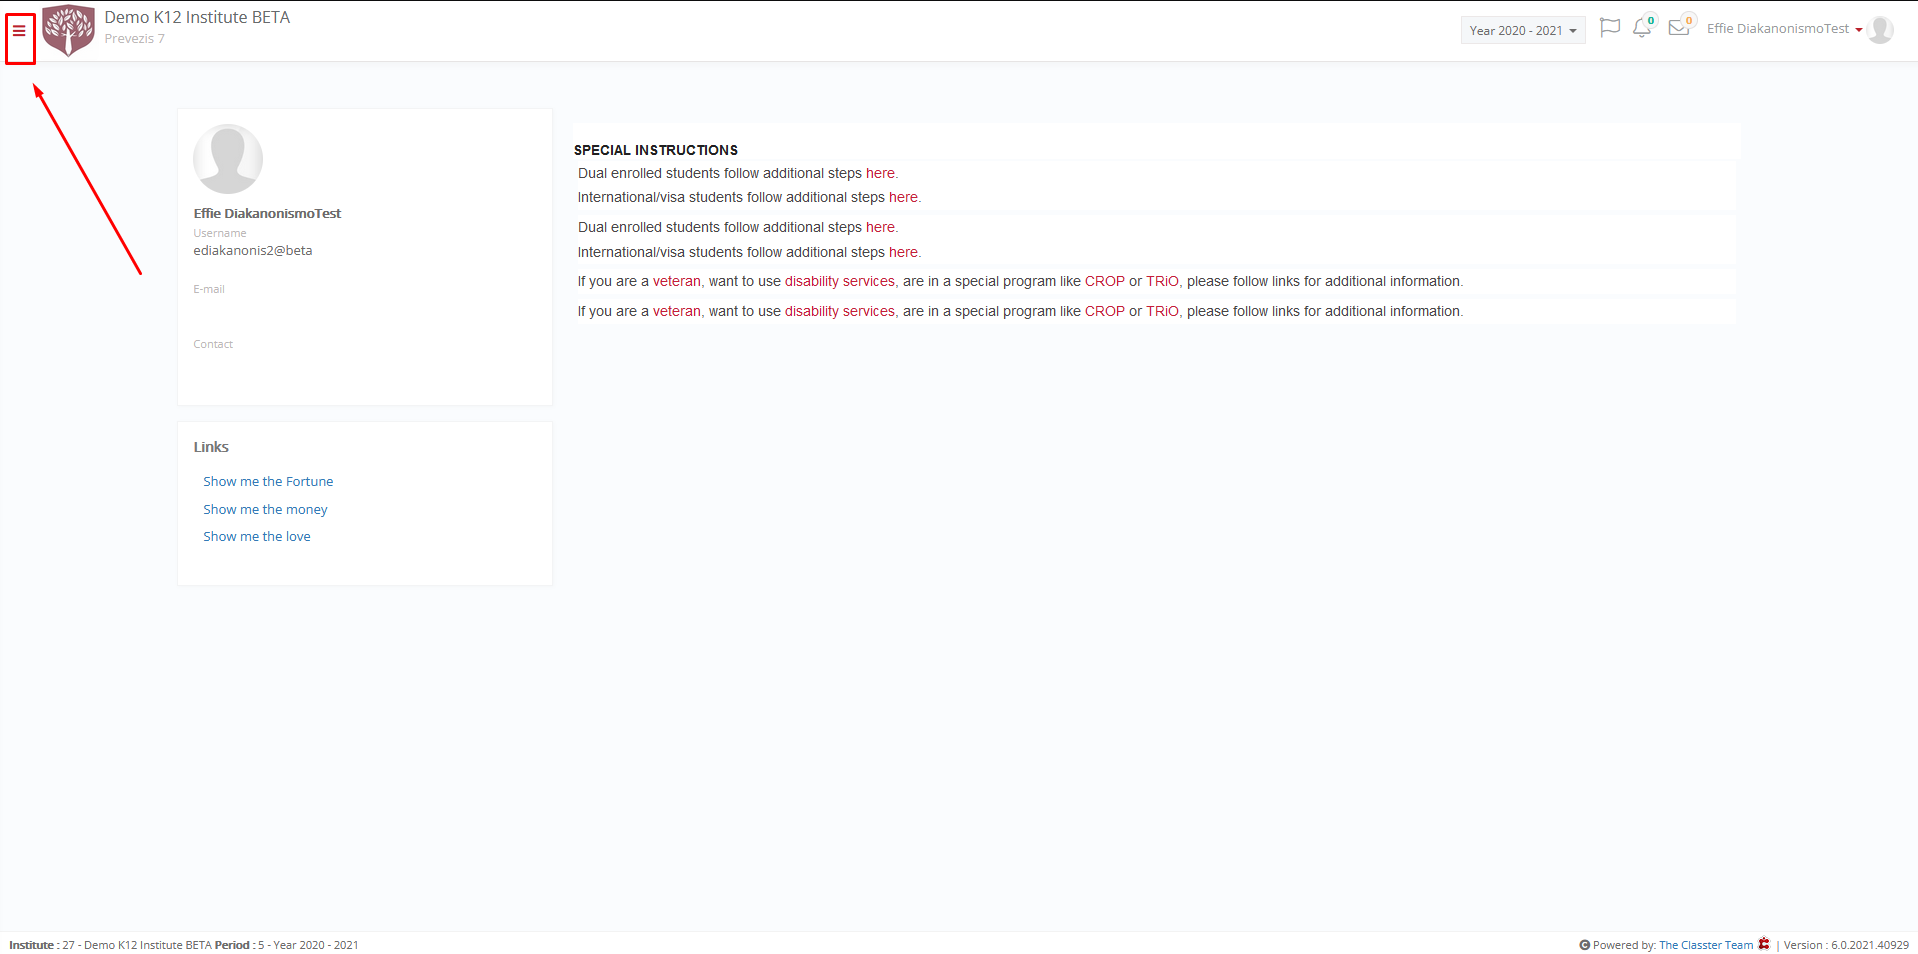Image resolution: width=1918 pixels, height=954 pixels.
Task: Open the Show me the love link
Action: (x=257, y=537)
